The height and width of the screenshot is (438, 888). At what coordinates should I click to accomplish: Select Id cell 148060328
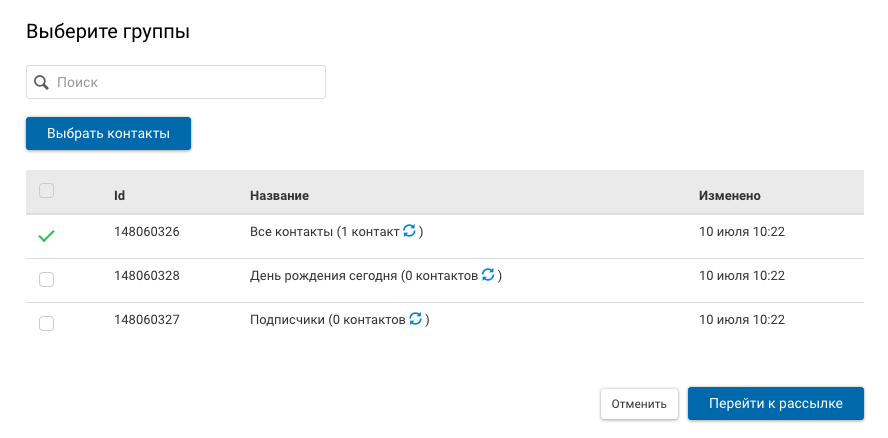[x=147, y=276]
